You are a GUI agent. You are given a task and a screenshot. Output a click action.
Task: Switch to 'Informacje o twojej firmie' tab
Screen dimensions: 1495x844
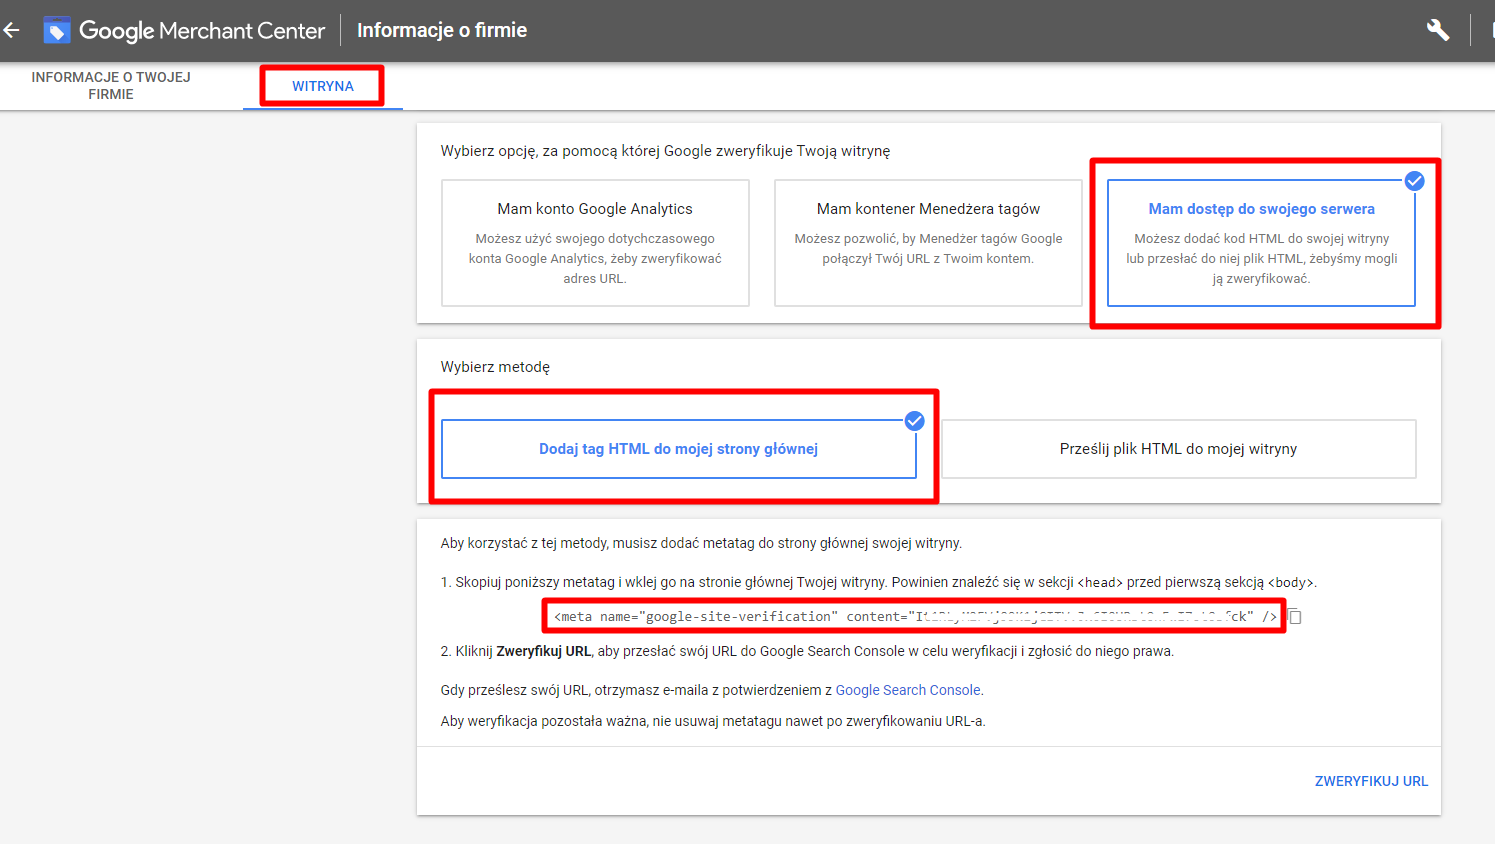tap(111, 86)
